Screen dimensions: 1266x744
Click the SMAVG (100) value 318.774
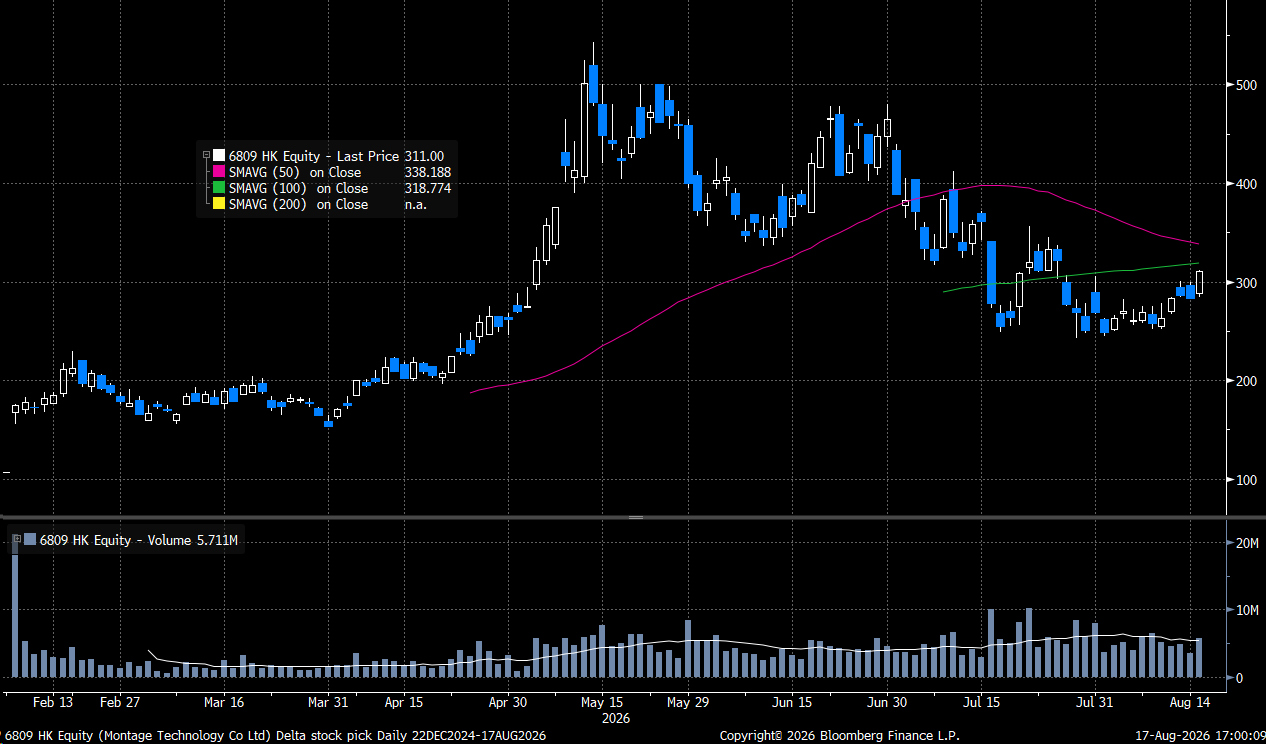[x=427, y=188]
